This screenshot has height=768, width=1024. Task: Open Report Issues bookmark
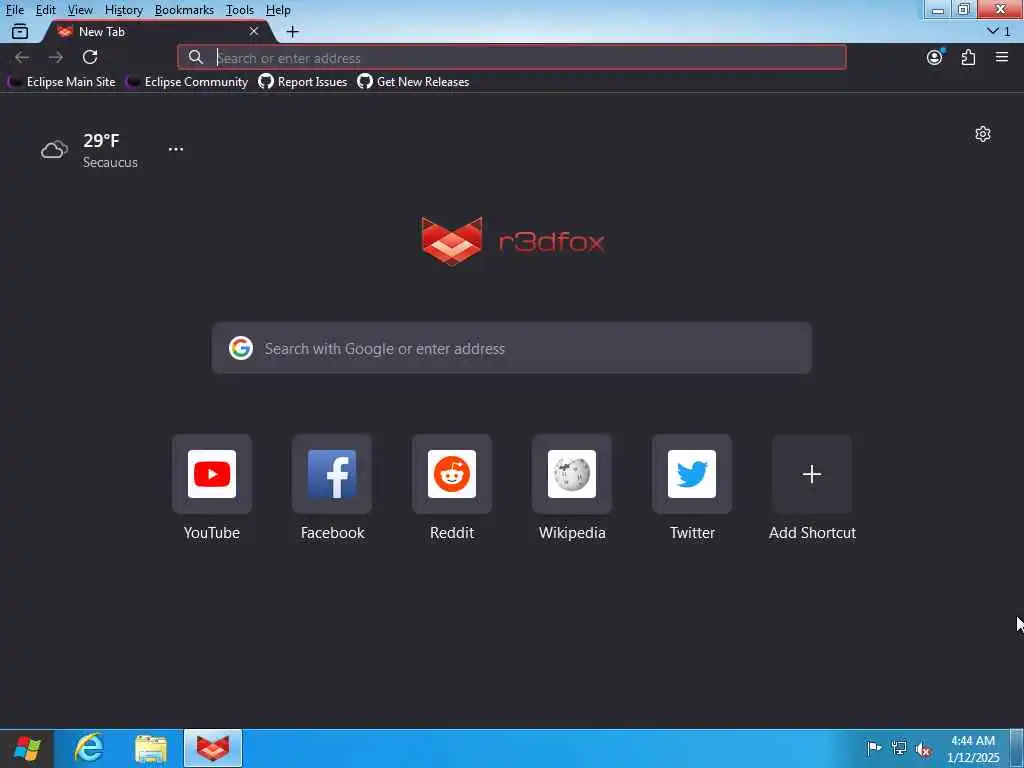(302, 82)
